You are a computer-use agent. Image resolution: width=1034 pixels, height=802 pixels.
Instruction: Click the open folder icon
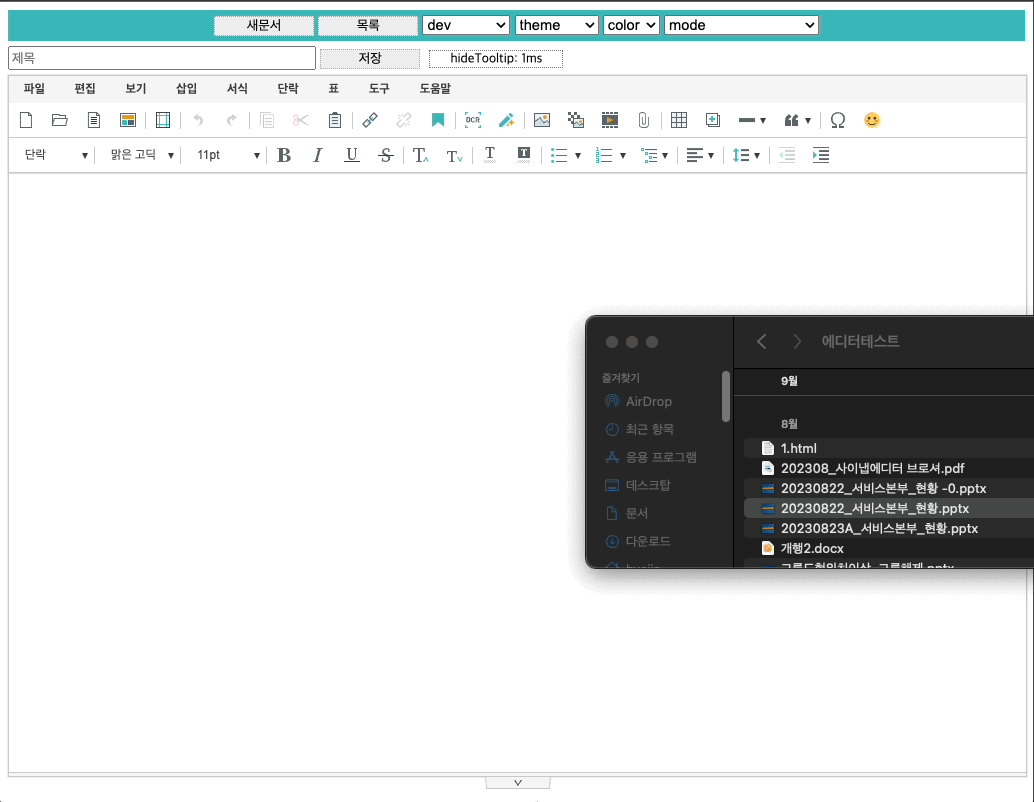click(60, 120)
